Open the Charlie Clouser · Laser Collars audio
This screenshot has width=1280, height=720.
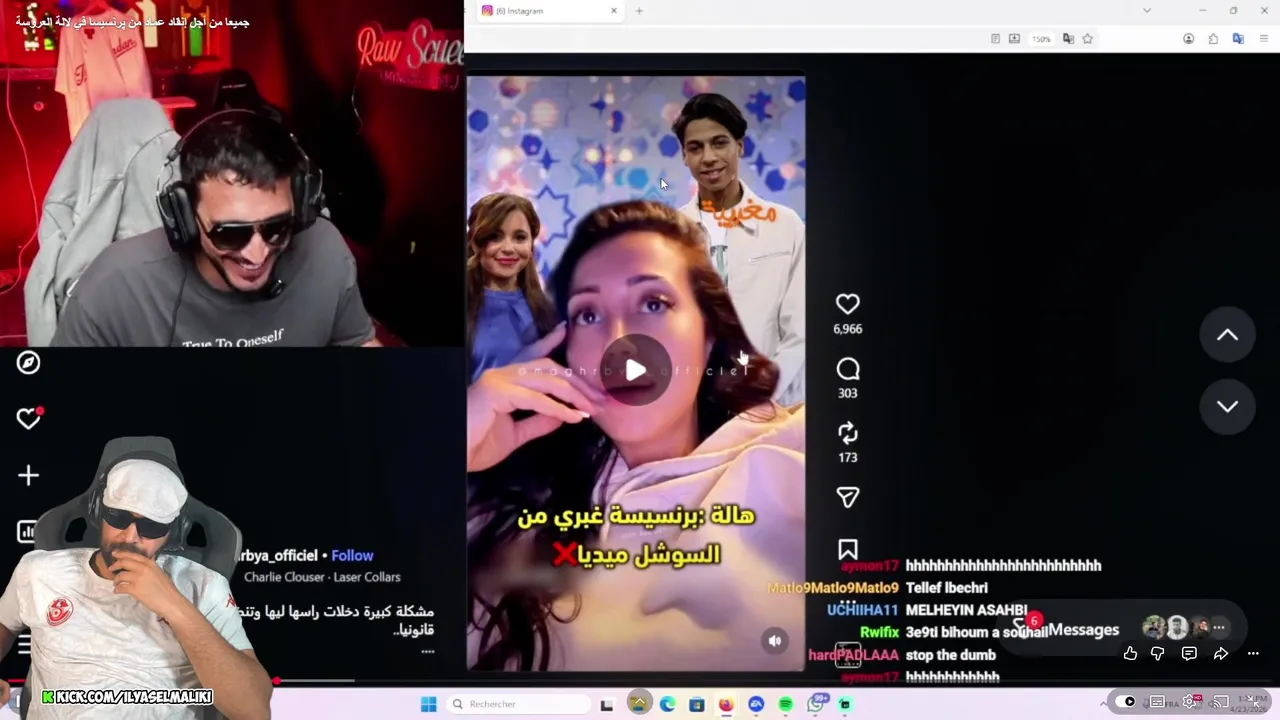pos(322,577)
